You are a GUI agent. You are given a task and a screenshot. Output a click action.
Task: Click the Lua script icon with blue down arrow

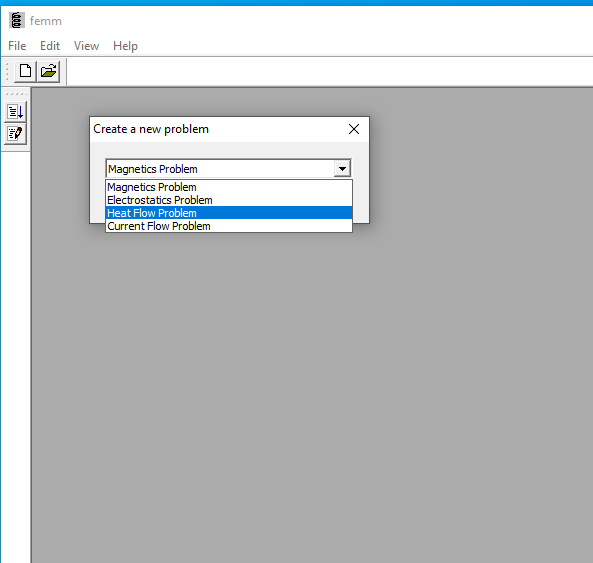click(x=16, y=112)
